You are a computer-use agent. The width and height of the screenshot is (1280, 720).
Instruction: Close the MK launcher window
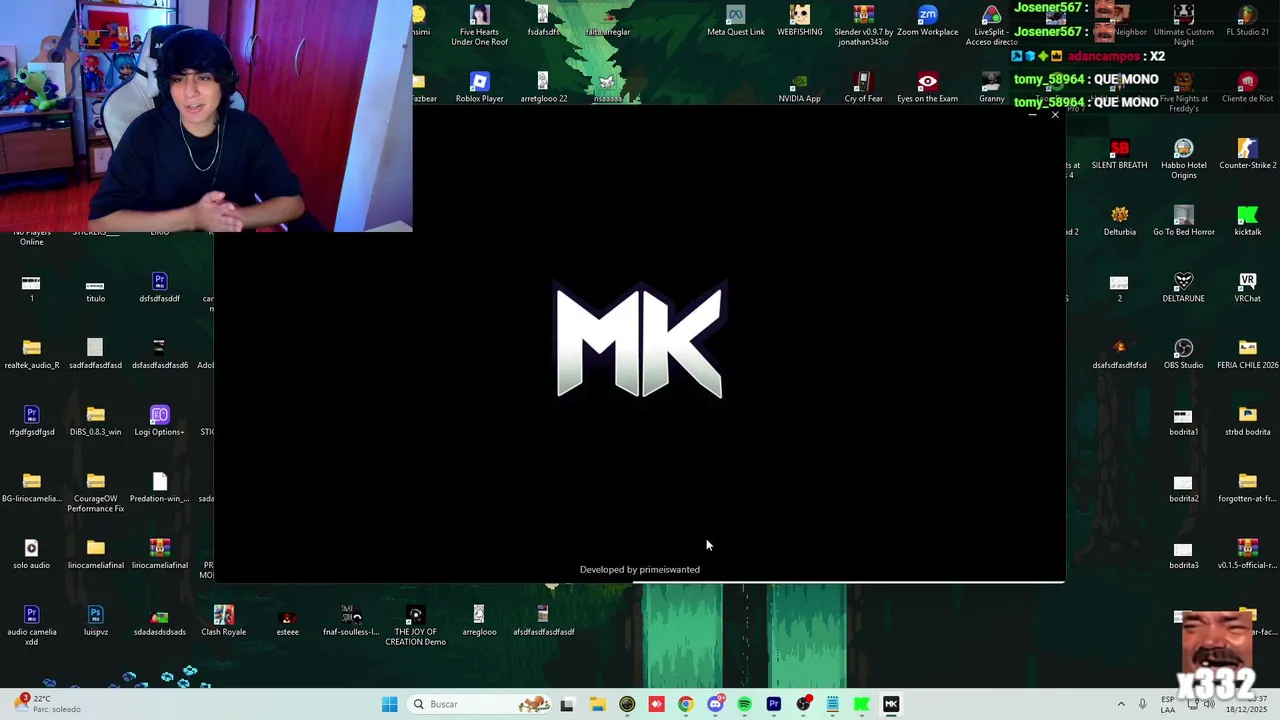1054,115
